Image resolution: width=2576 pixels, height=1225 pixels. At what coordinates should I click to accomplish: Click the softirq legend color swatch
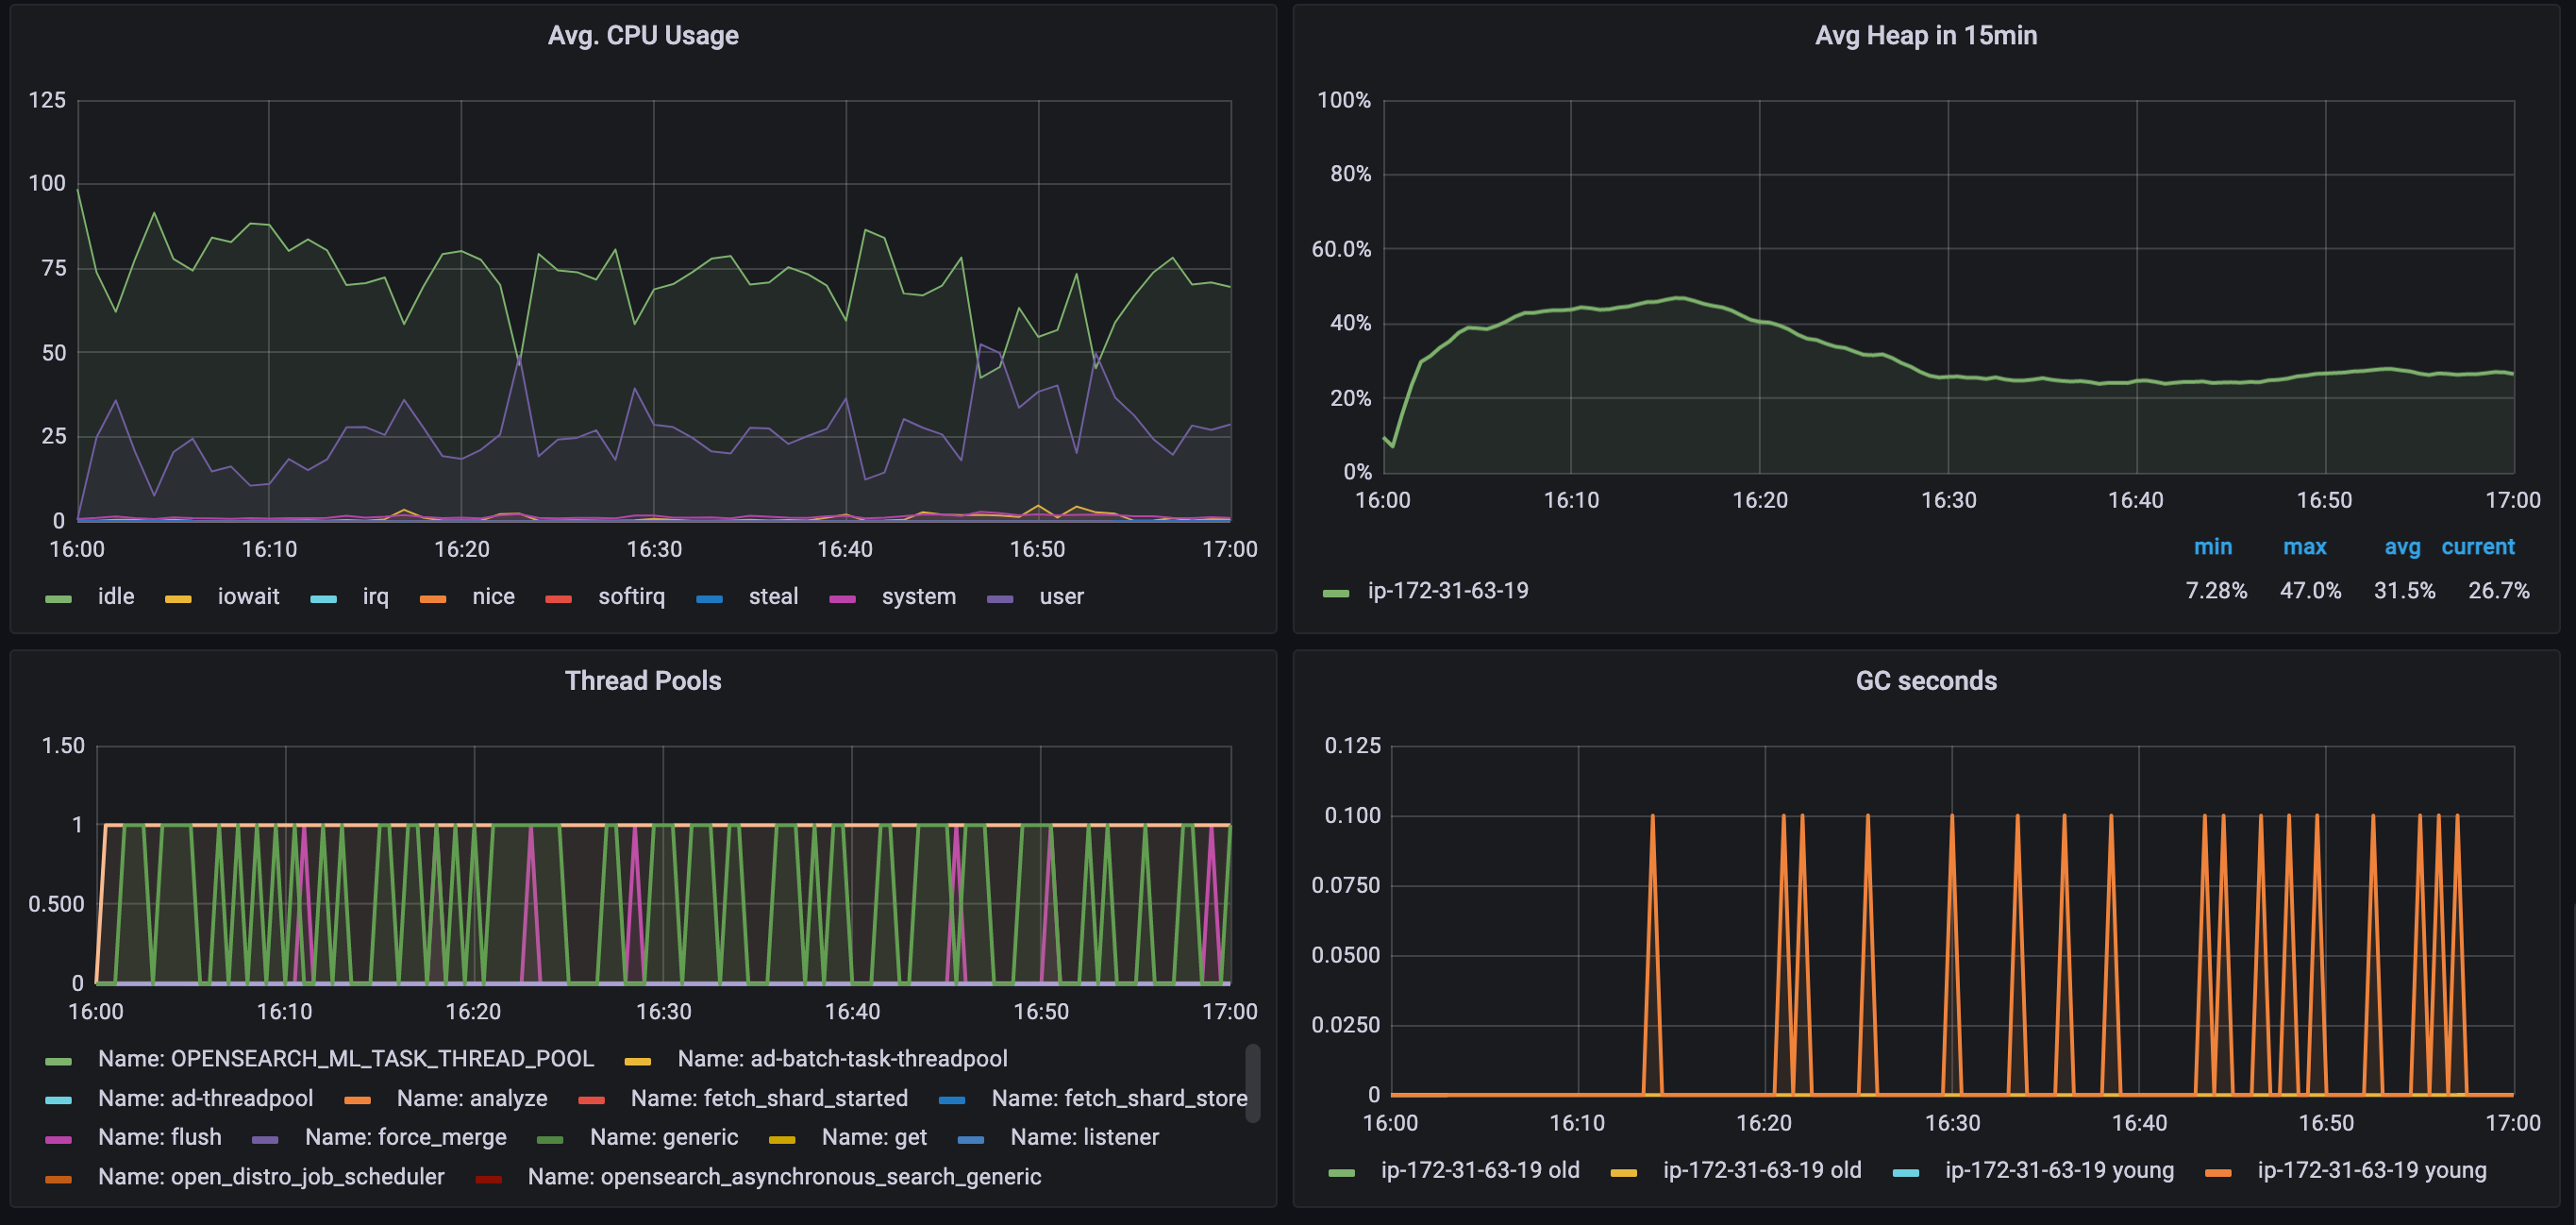[558, 599]
